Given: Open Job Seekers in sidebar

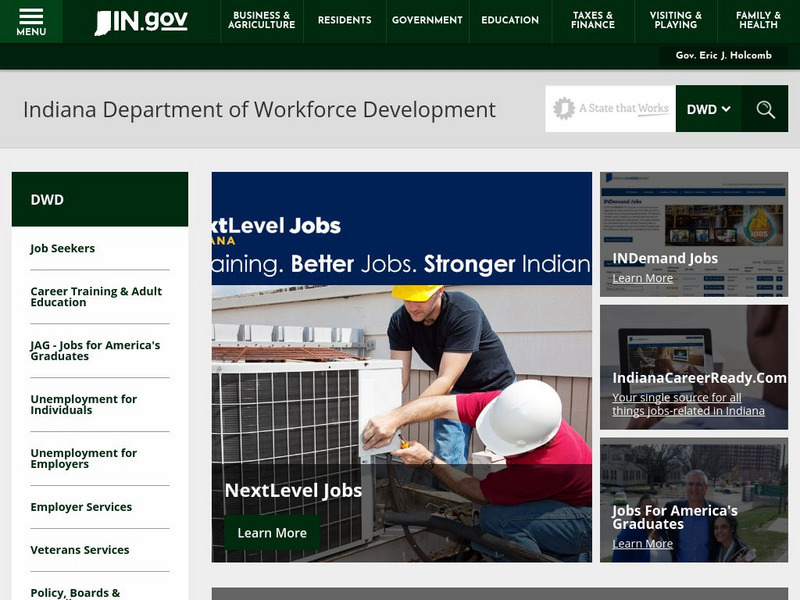Looking at the screenshot, I should pyautogui.click(x=63, y=248).
